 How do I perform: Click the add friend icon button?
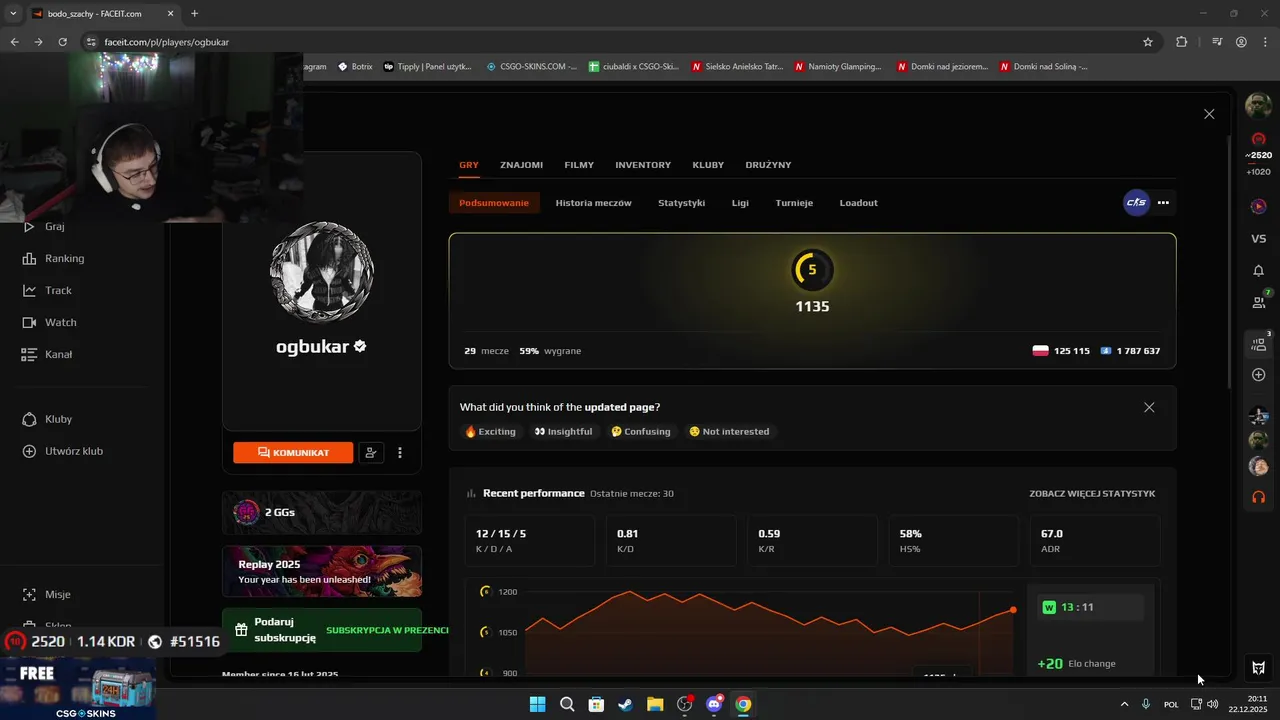click(x=371, y=453)
